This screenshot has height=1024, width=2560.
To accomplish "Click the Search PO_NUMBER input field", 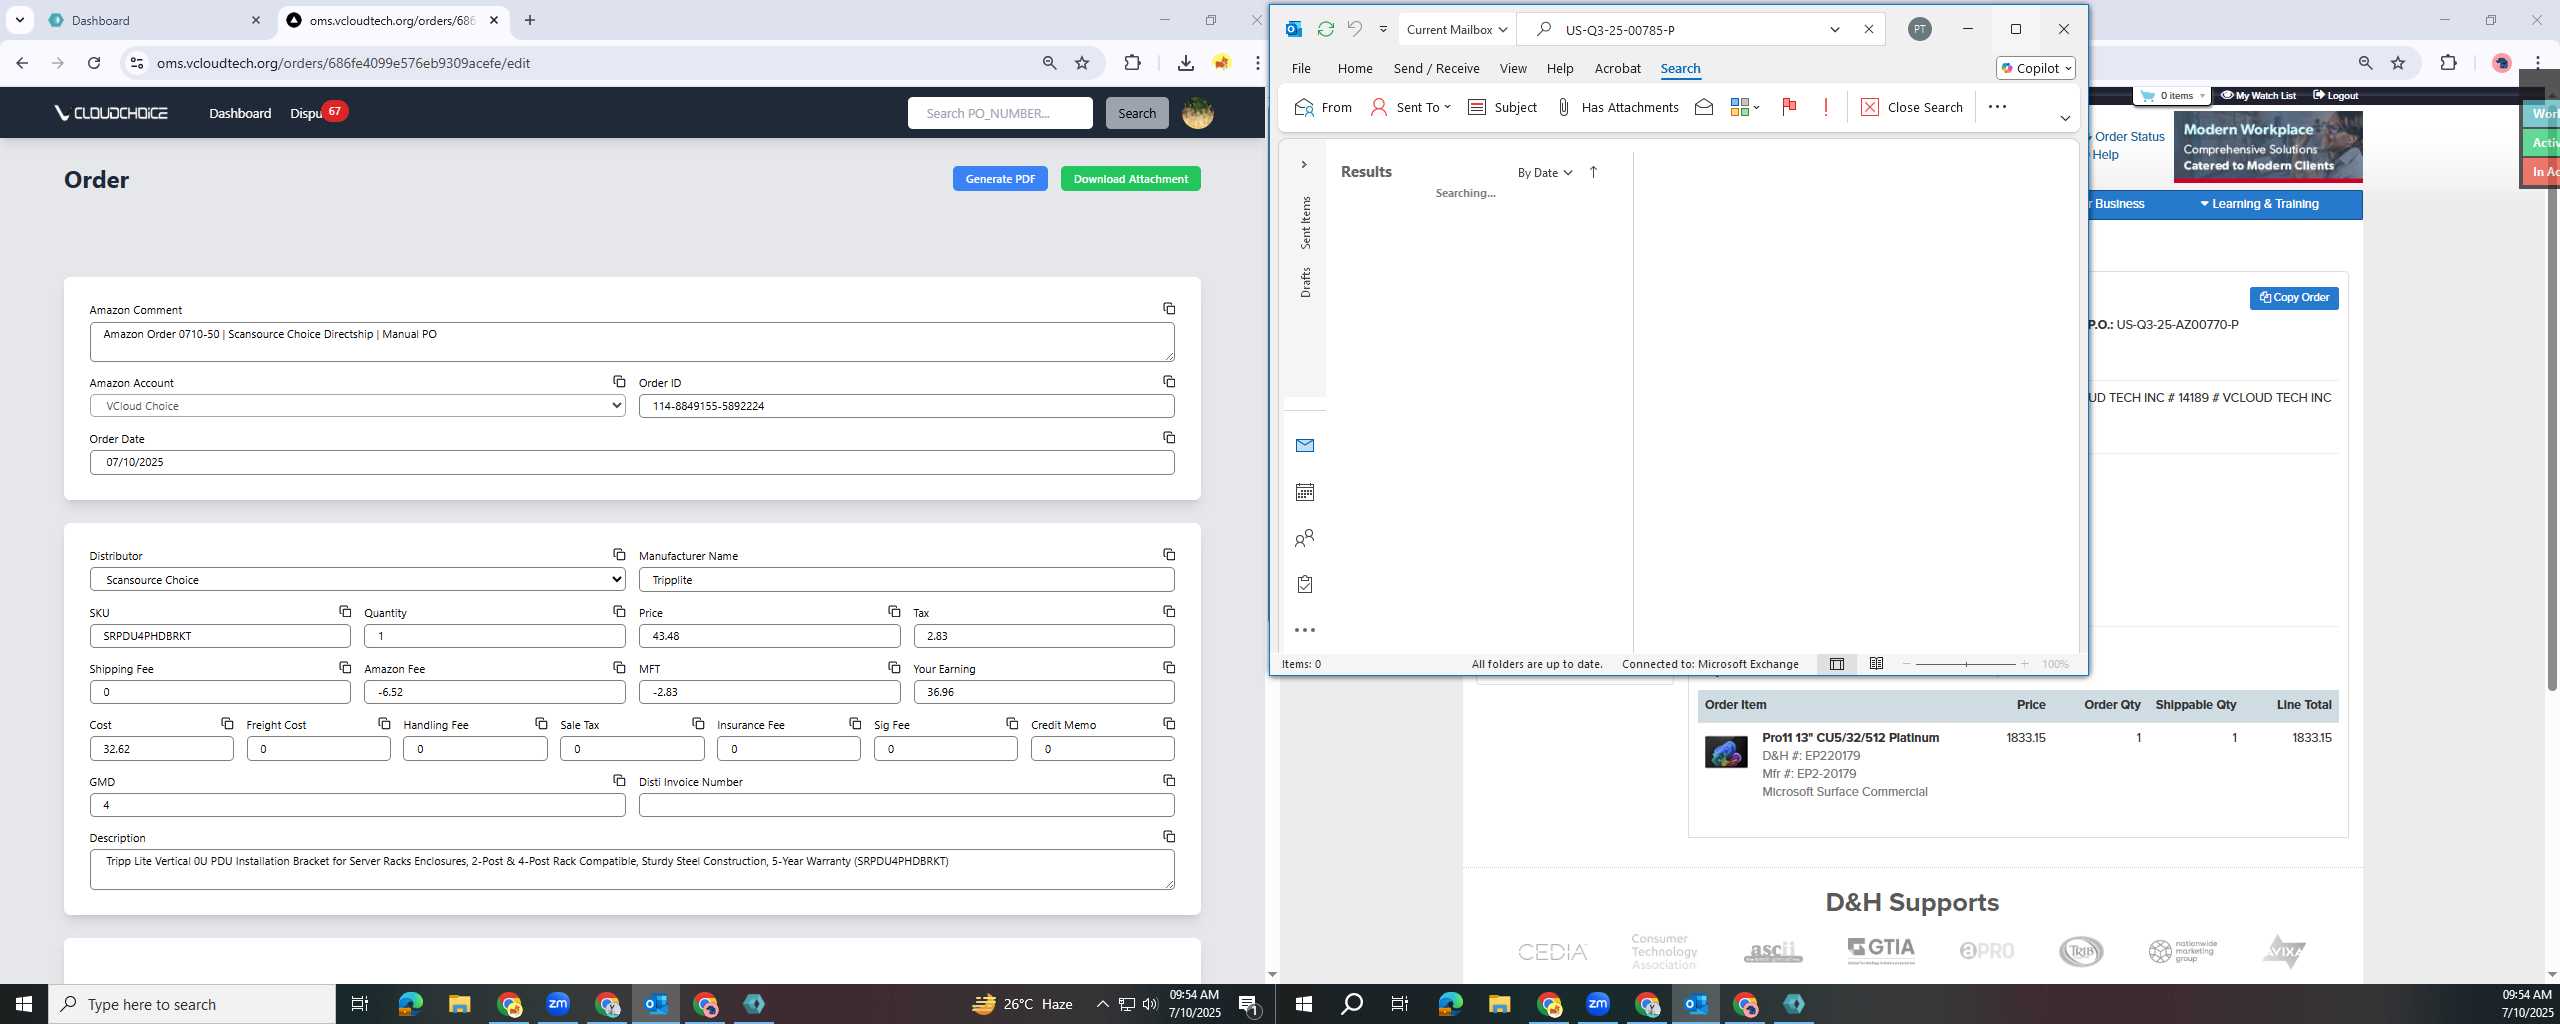I will pos(1000,113).
